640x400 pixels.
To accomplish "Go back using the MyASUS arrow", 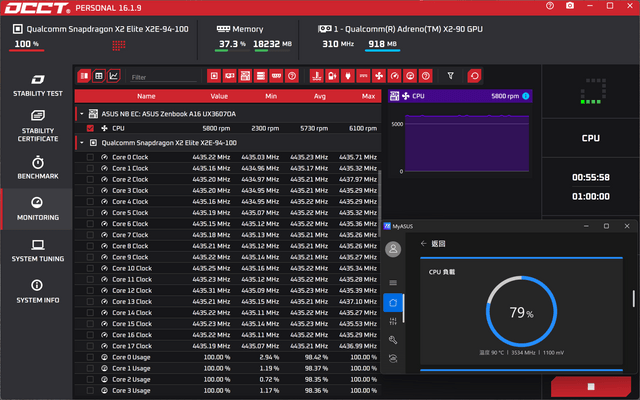I will pyautogui.click(x=423, y=243).
